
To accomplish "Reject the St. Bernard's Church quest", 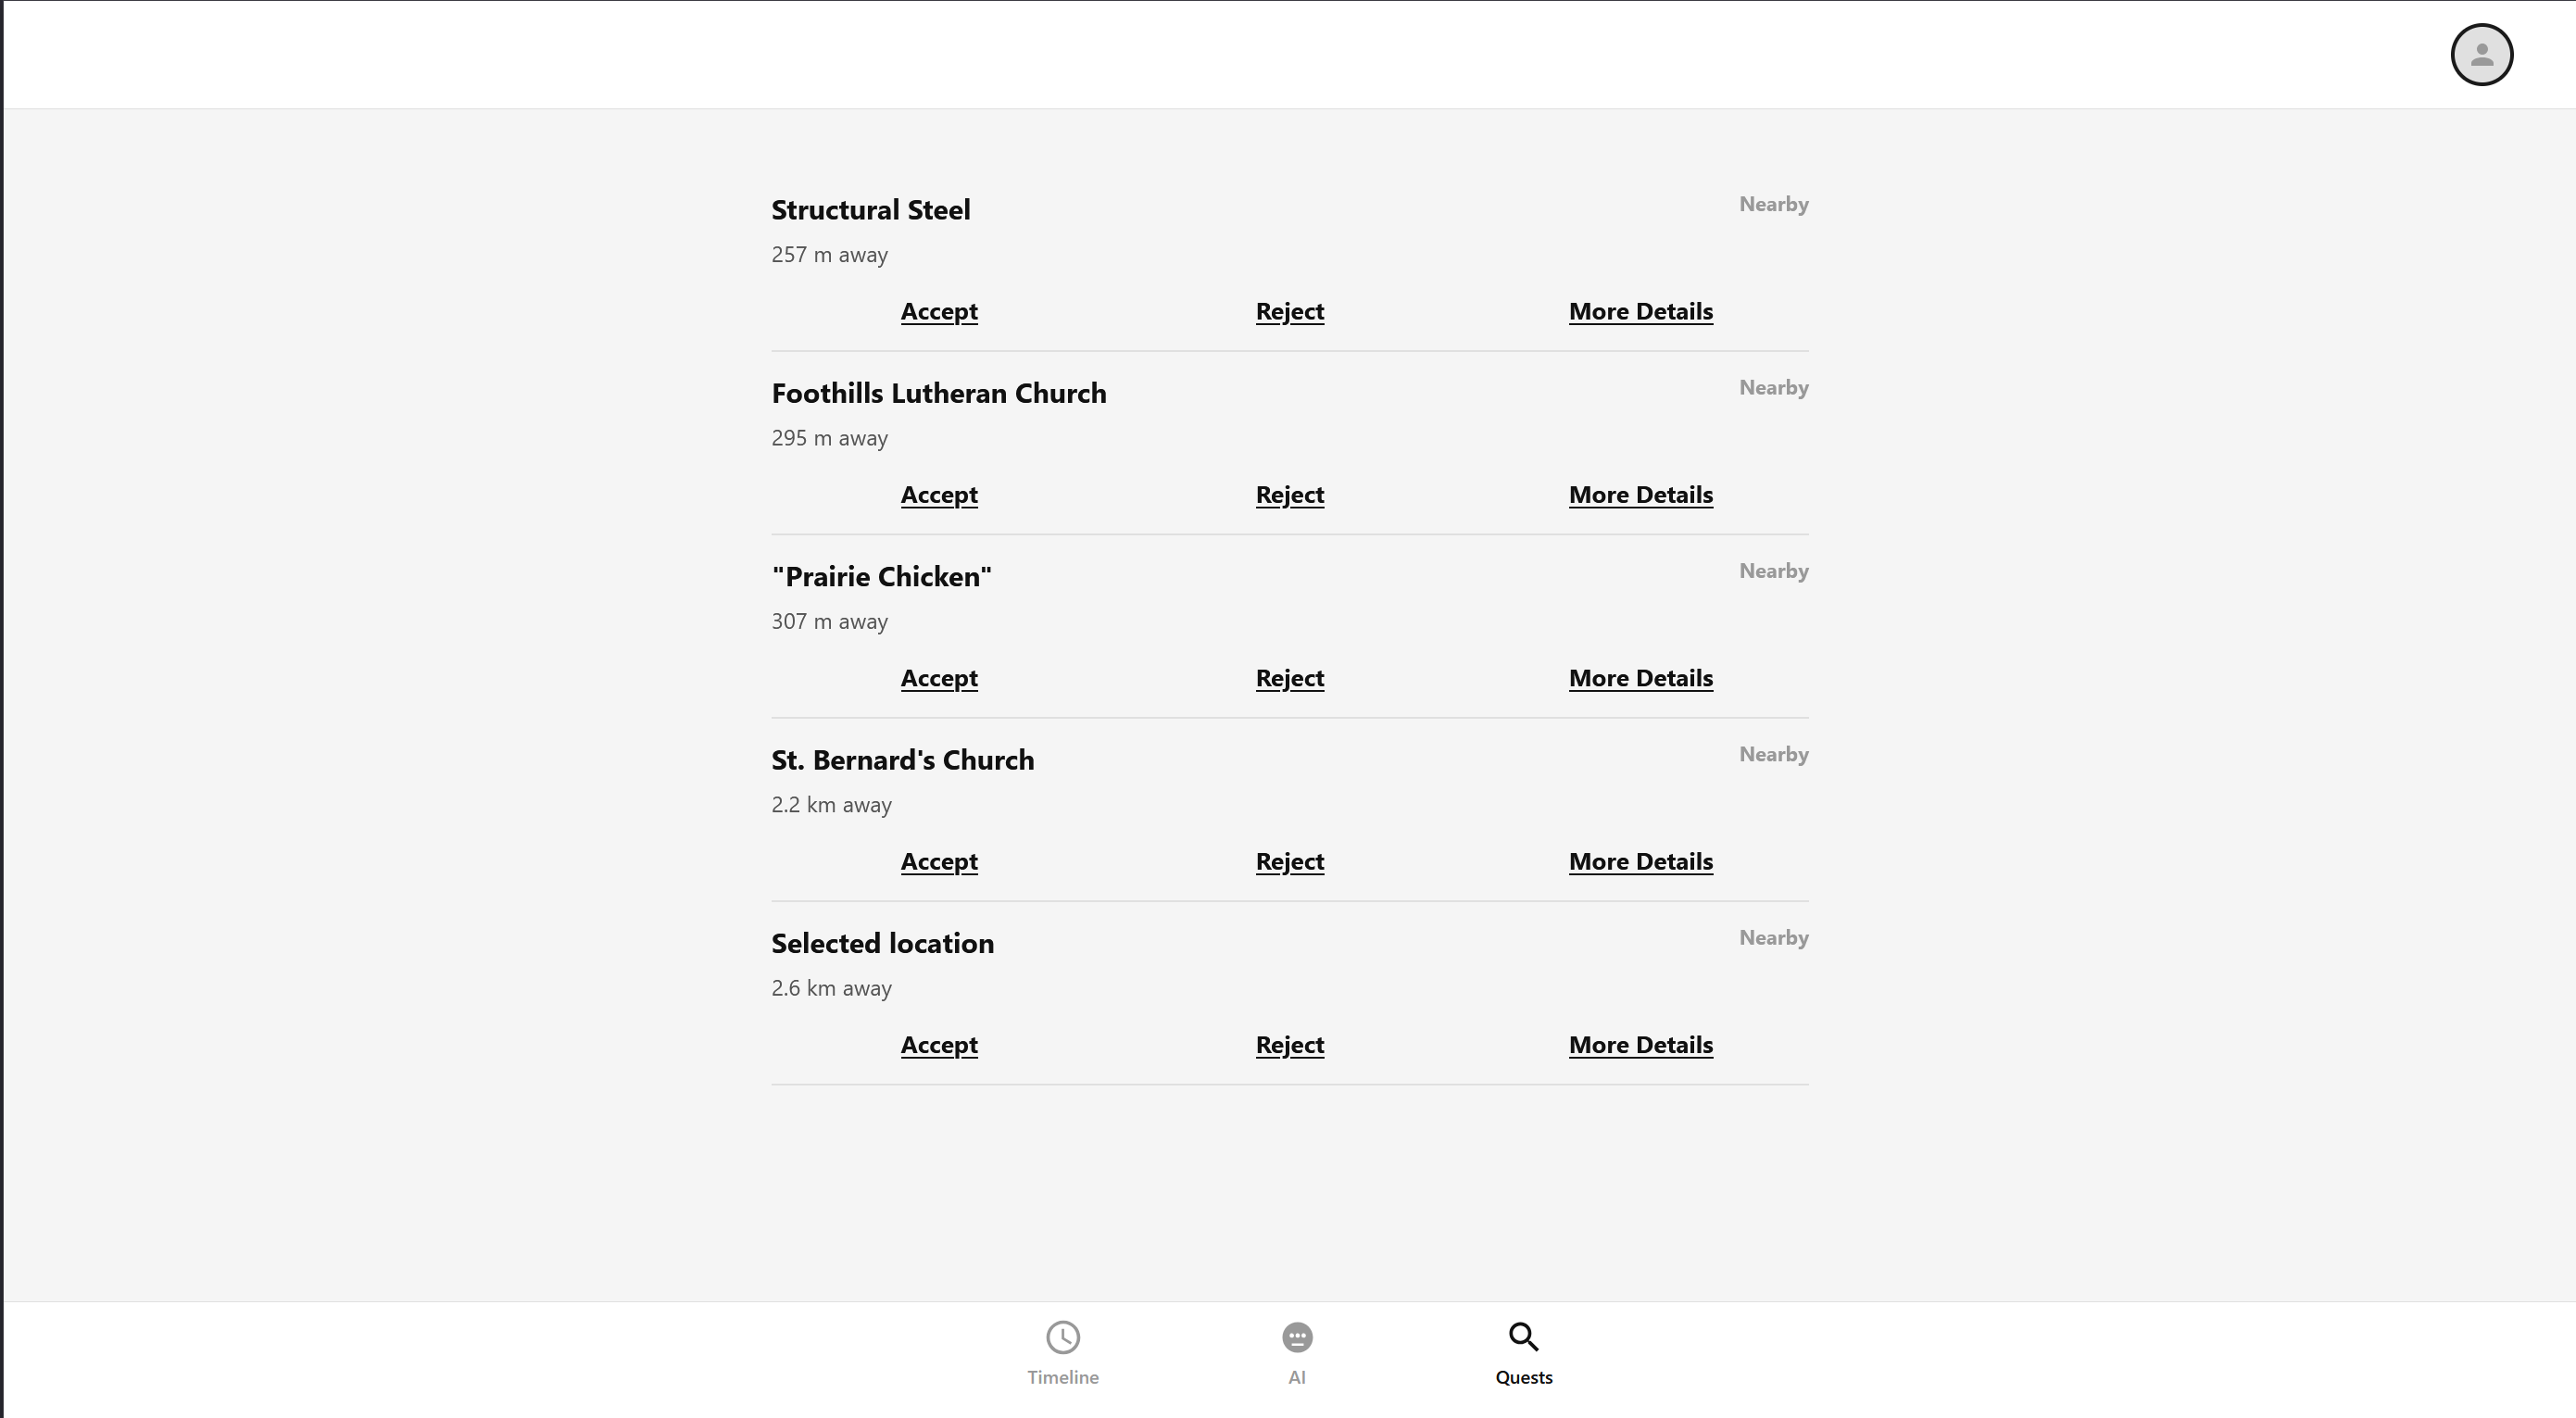I will (1290, 861).
